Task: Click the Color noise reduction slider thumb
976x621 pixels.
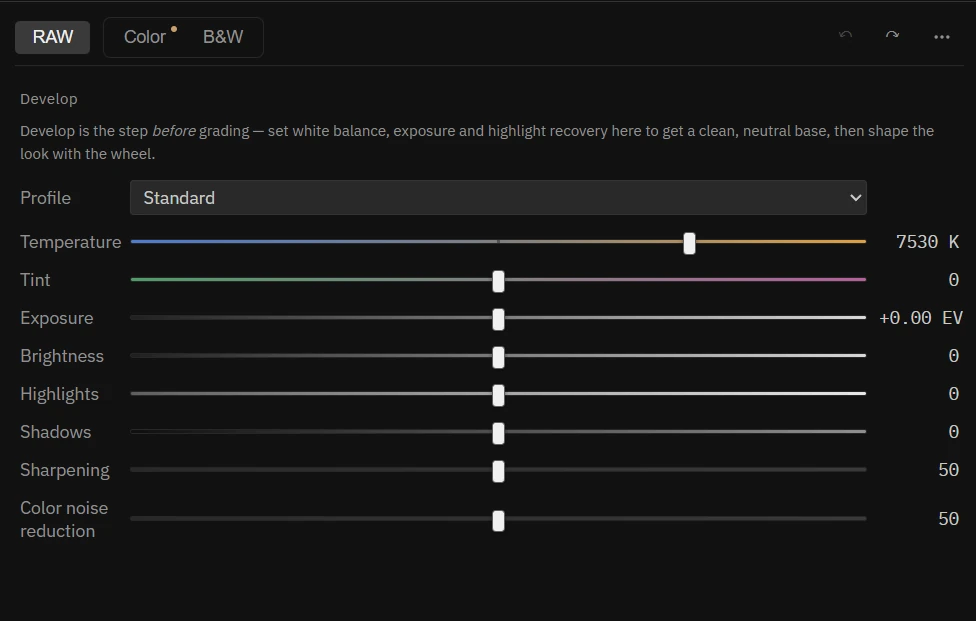Action: (498, 520)
